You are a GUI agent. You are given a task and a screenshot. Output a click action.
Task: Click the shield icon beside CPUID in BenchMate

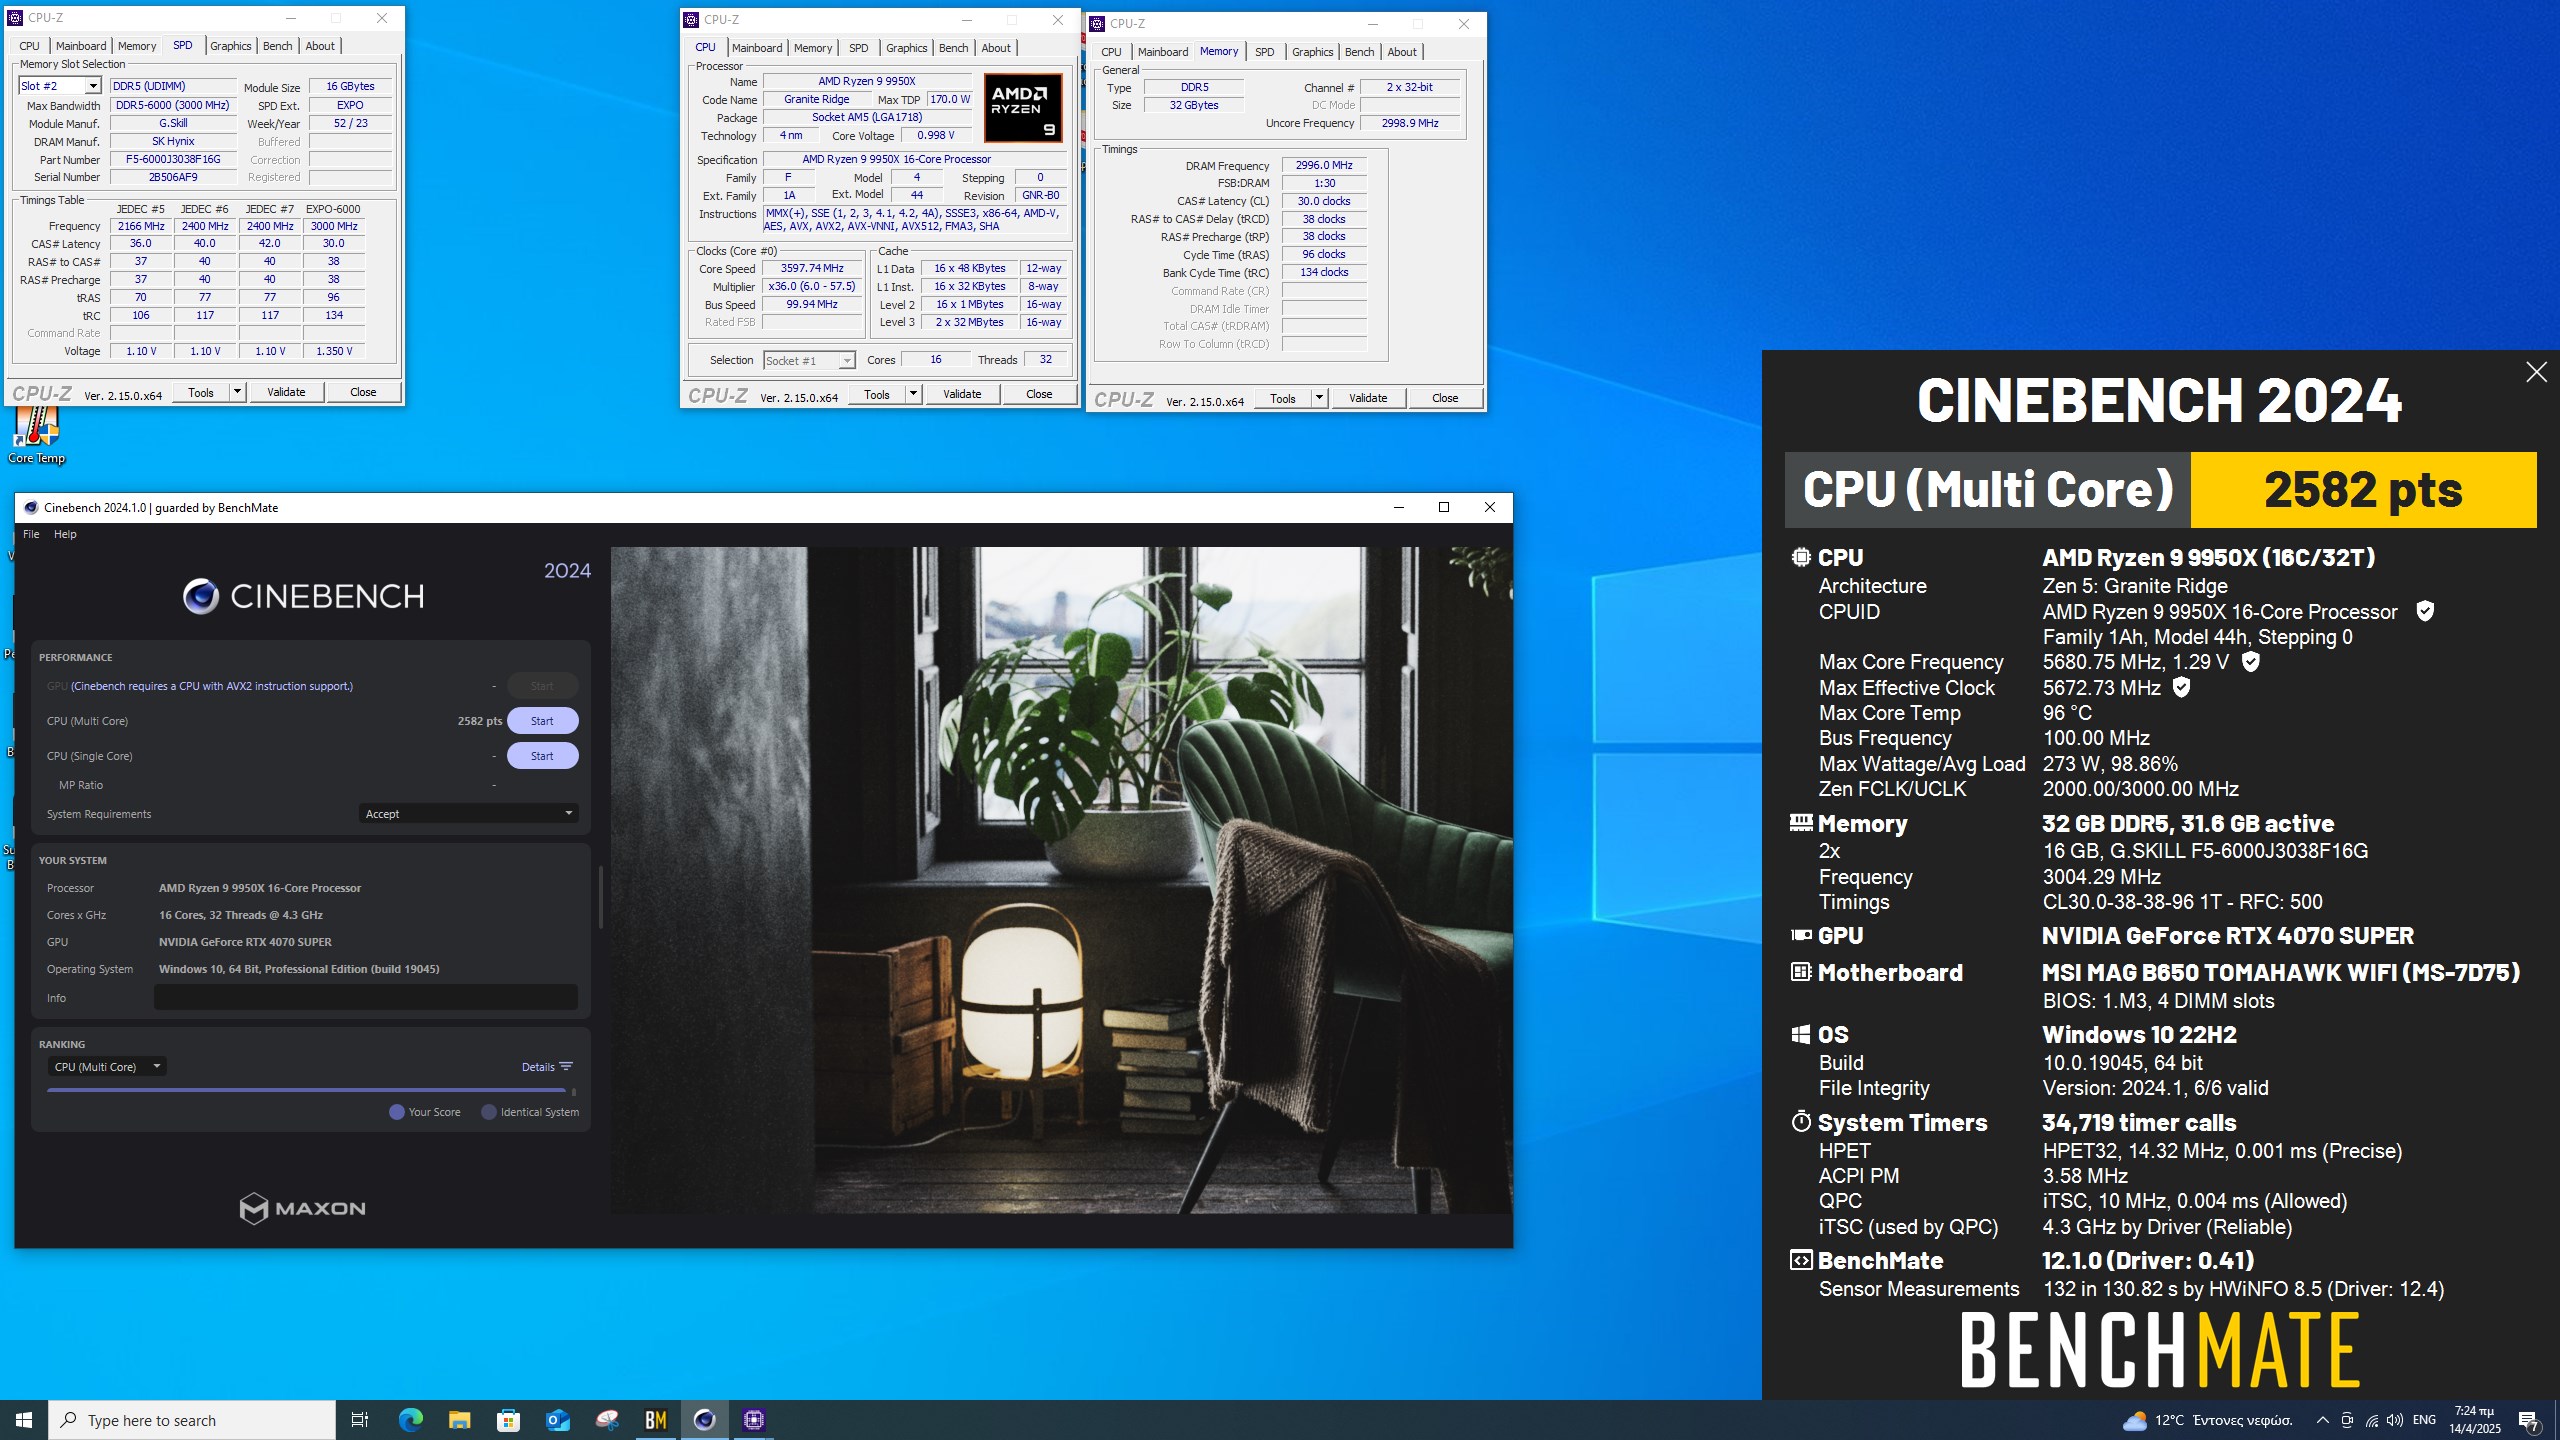2425,611
